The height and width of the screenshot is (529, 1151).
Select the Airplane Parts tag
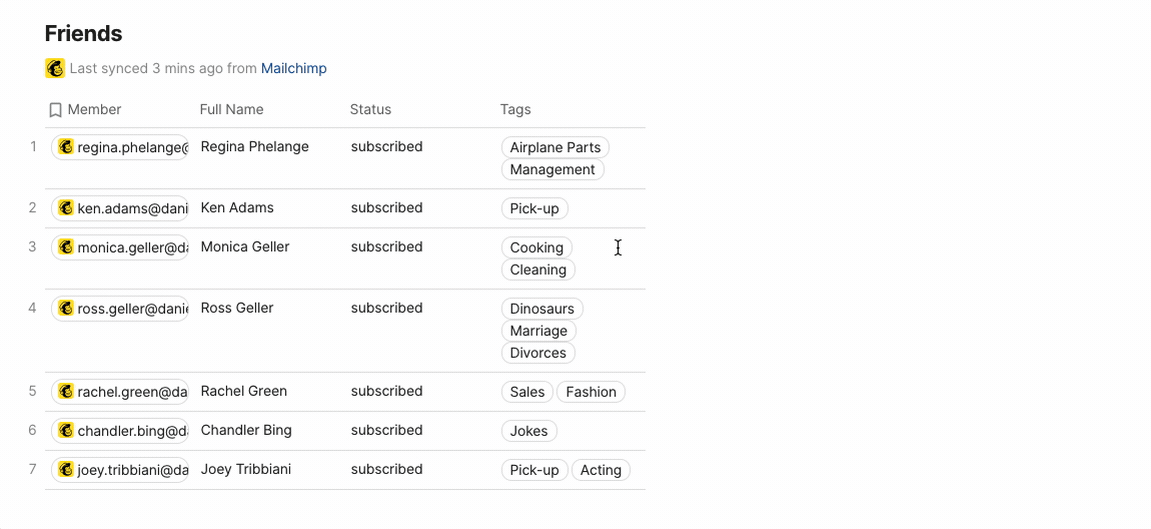point(555,147)
